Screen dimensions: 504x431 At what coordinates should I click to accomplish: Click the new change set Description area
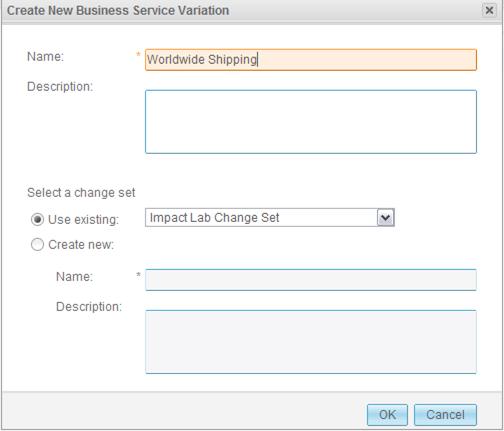point(311,342)
